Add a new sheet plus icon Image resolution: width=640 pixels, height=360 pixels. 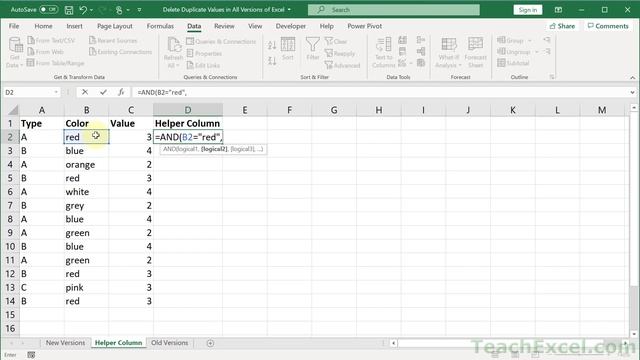tap(210, 343)
